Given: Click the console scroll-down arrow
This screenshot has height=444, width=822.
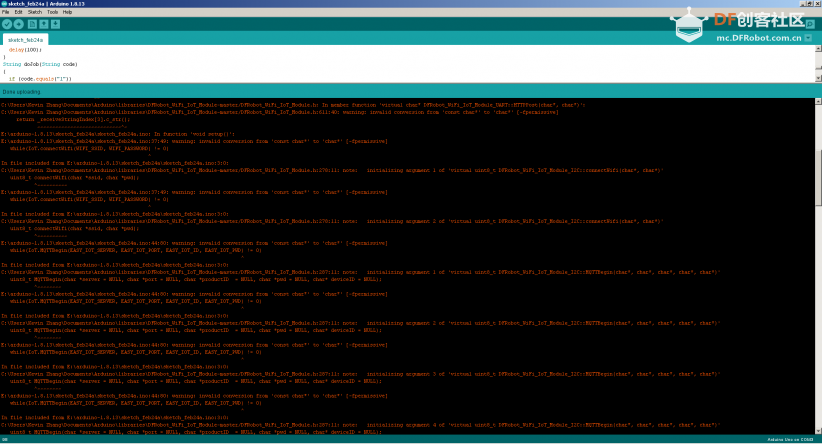Looking at the screenshot, I should 818,431.
